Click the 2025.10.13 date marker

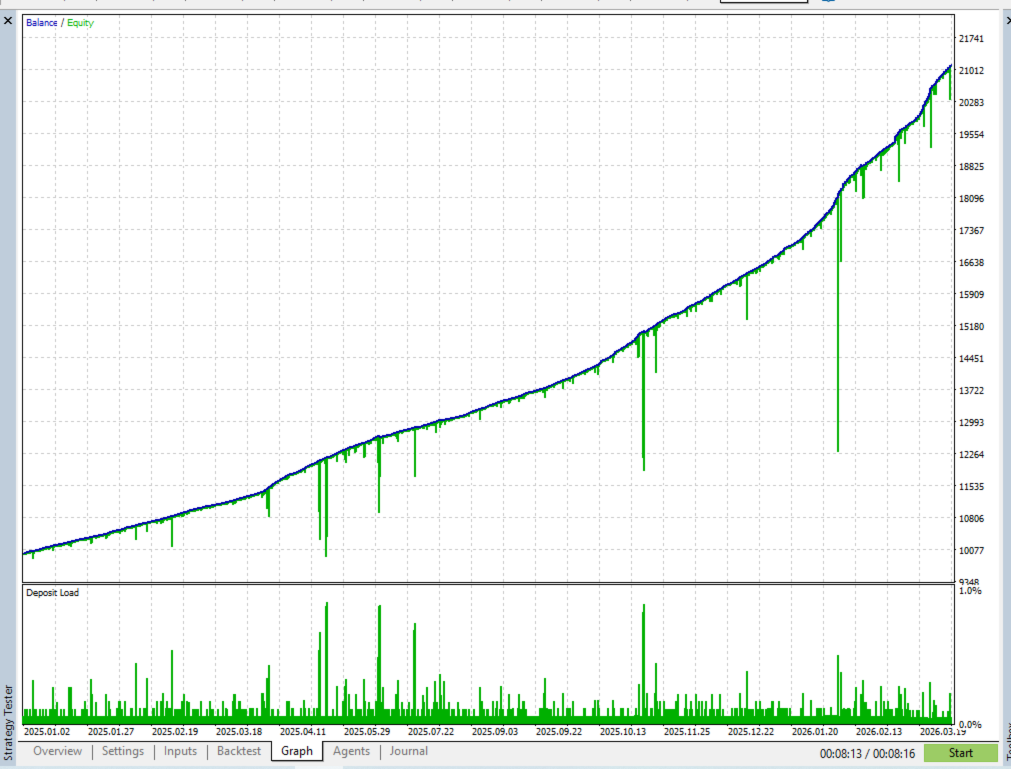click(x=622, y=732)
